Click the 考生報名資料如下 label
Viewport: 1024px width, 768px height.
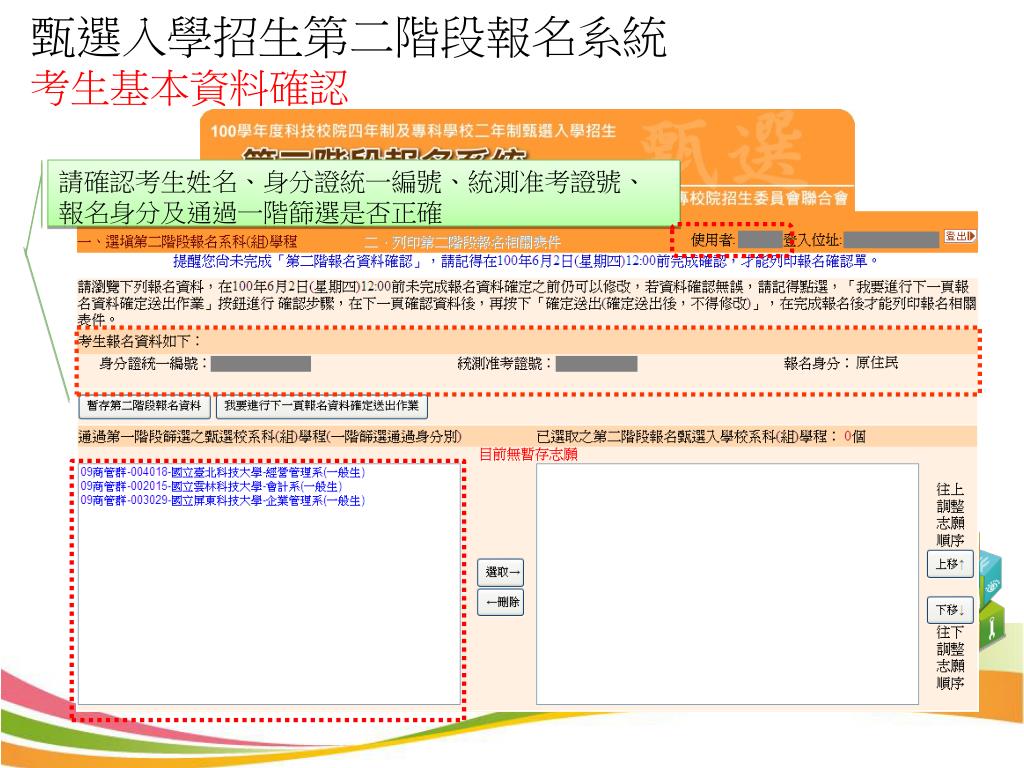coord(140,342)
